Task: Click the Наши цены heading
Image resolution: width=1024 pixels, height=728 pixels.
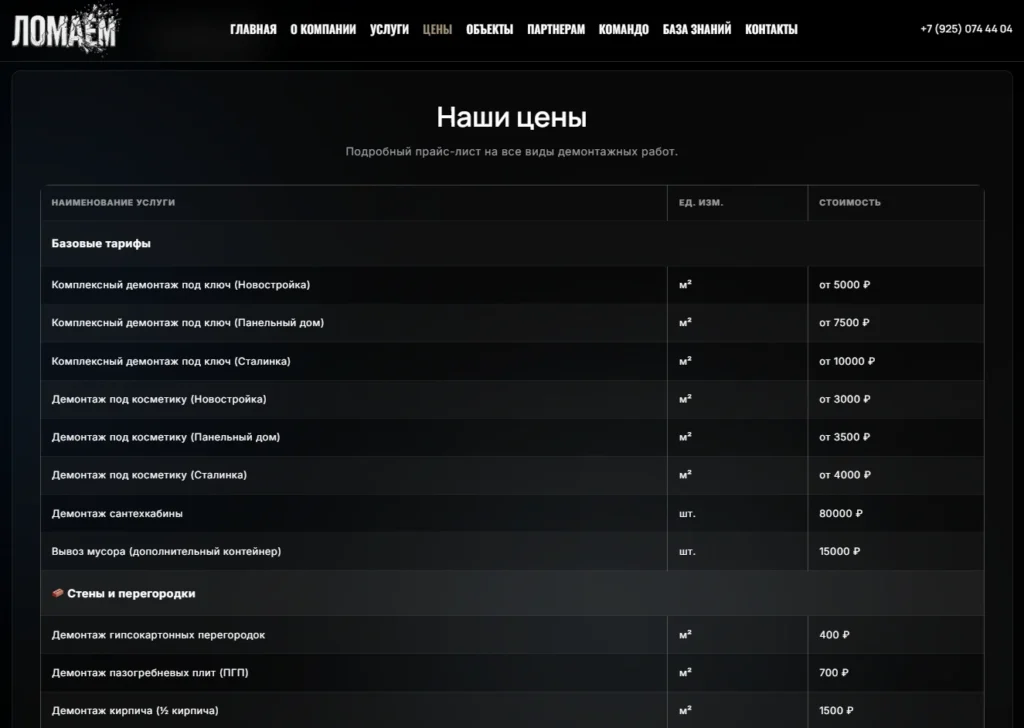Action: [511, 118]
